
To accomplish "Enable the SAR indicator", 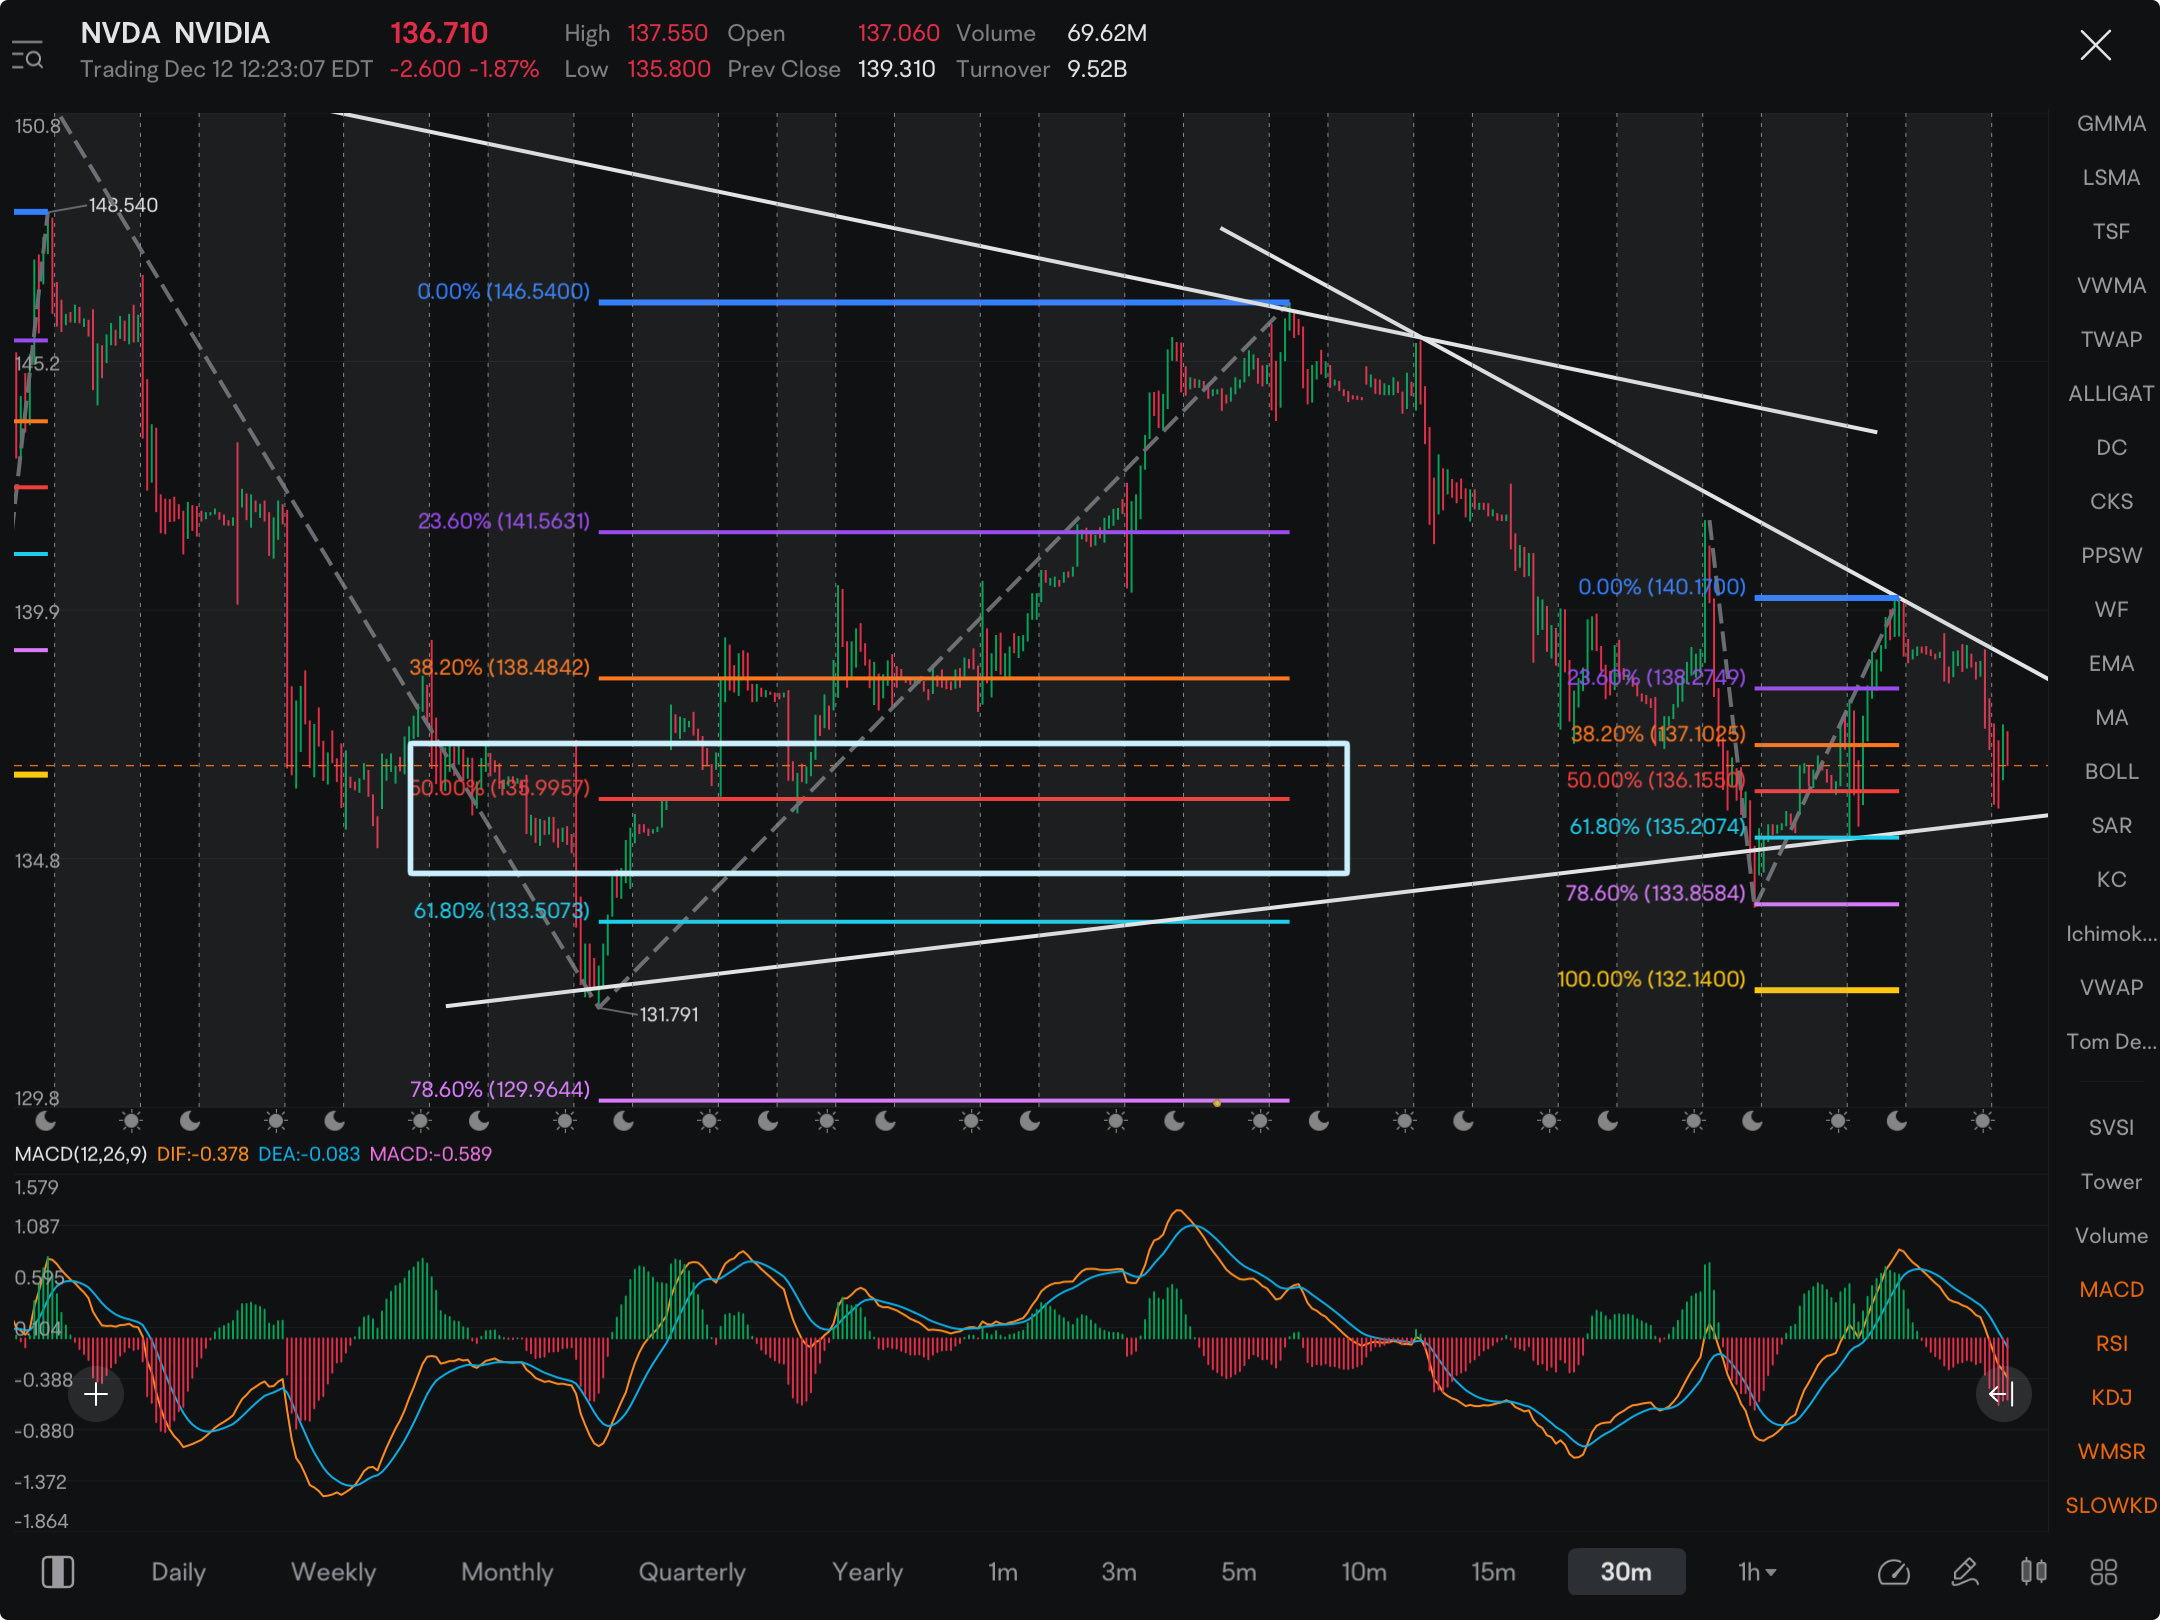I will [2111, 826].
